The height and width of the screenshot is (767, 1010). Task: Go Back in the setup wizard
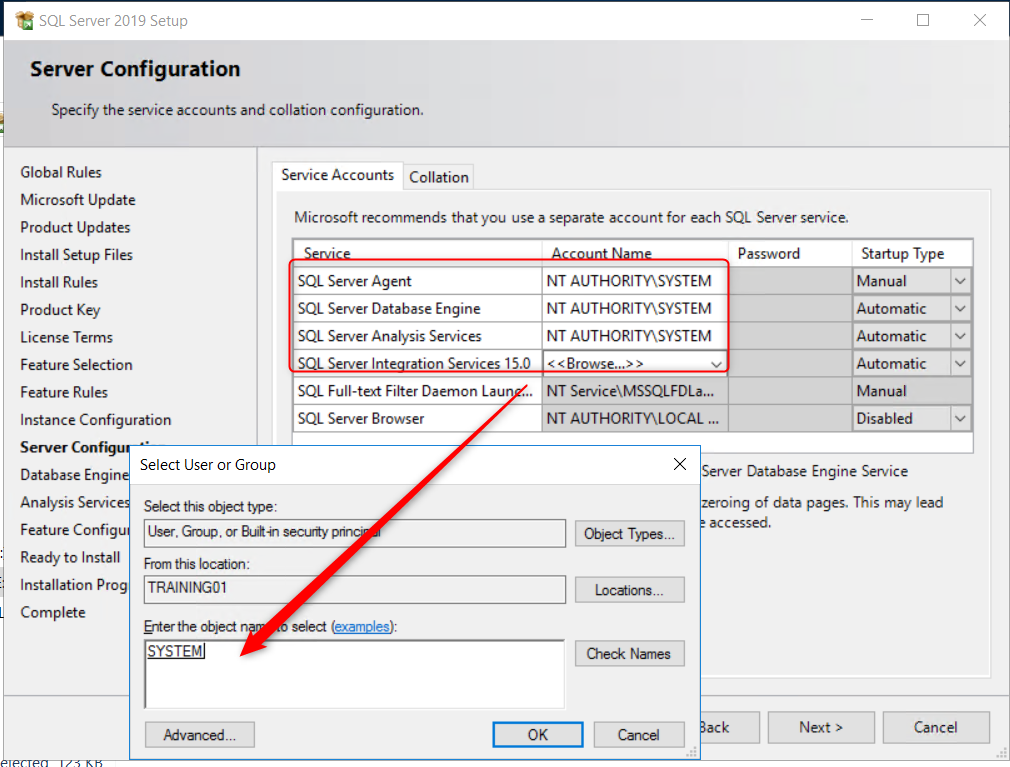(x=729, y=728)
